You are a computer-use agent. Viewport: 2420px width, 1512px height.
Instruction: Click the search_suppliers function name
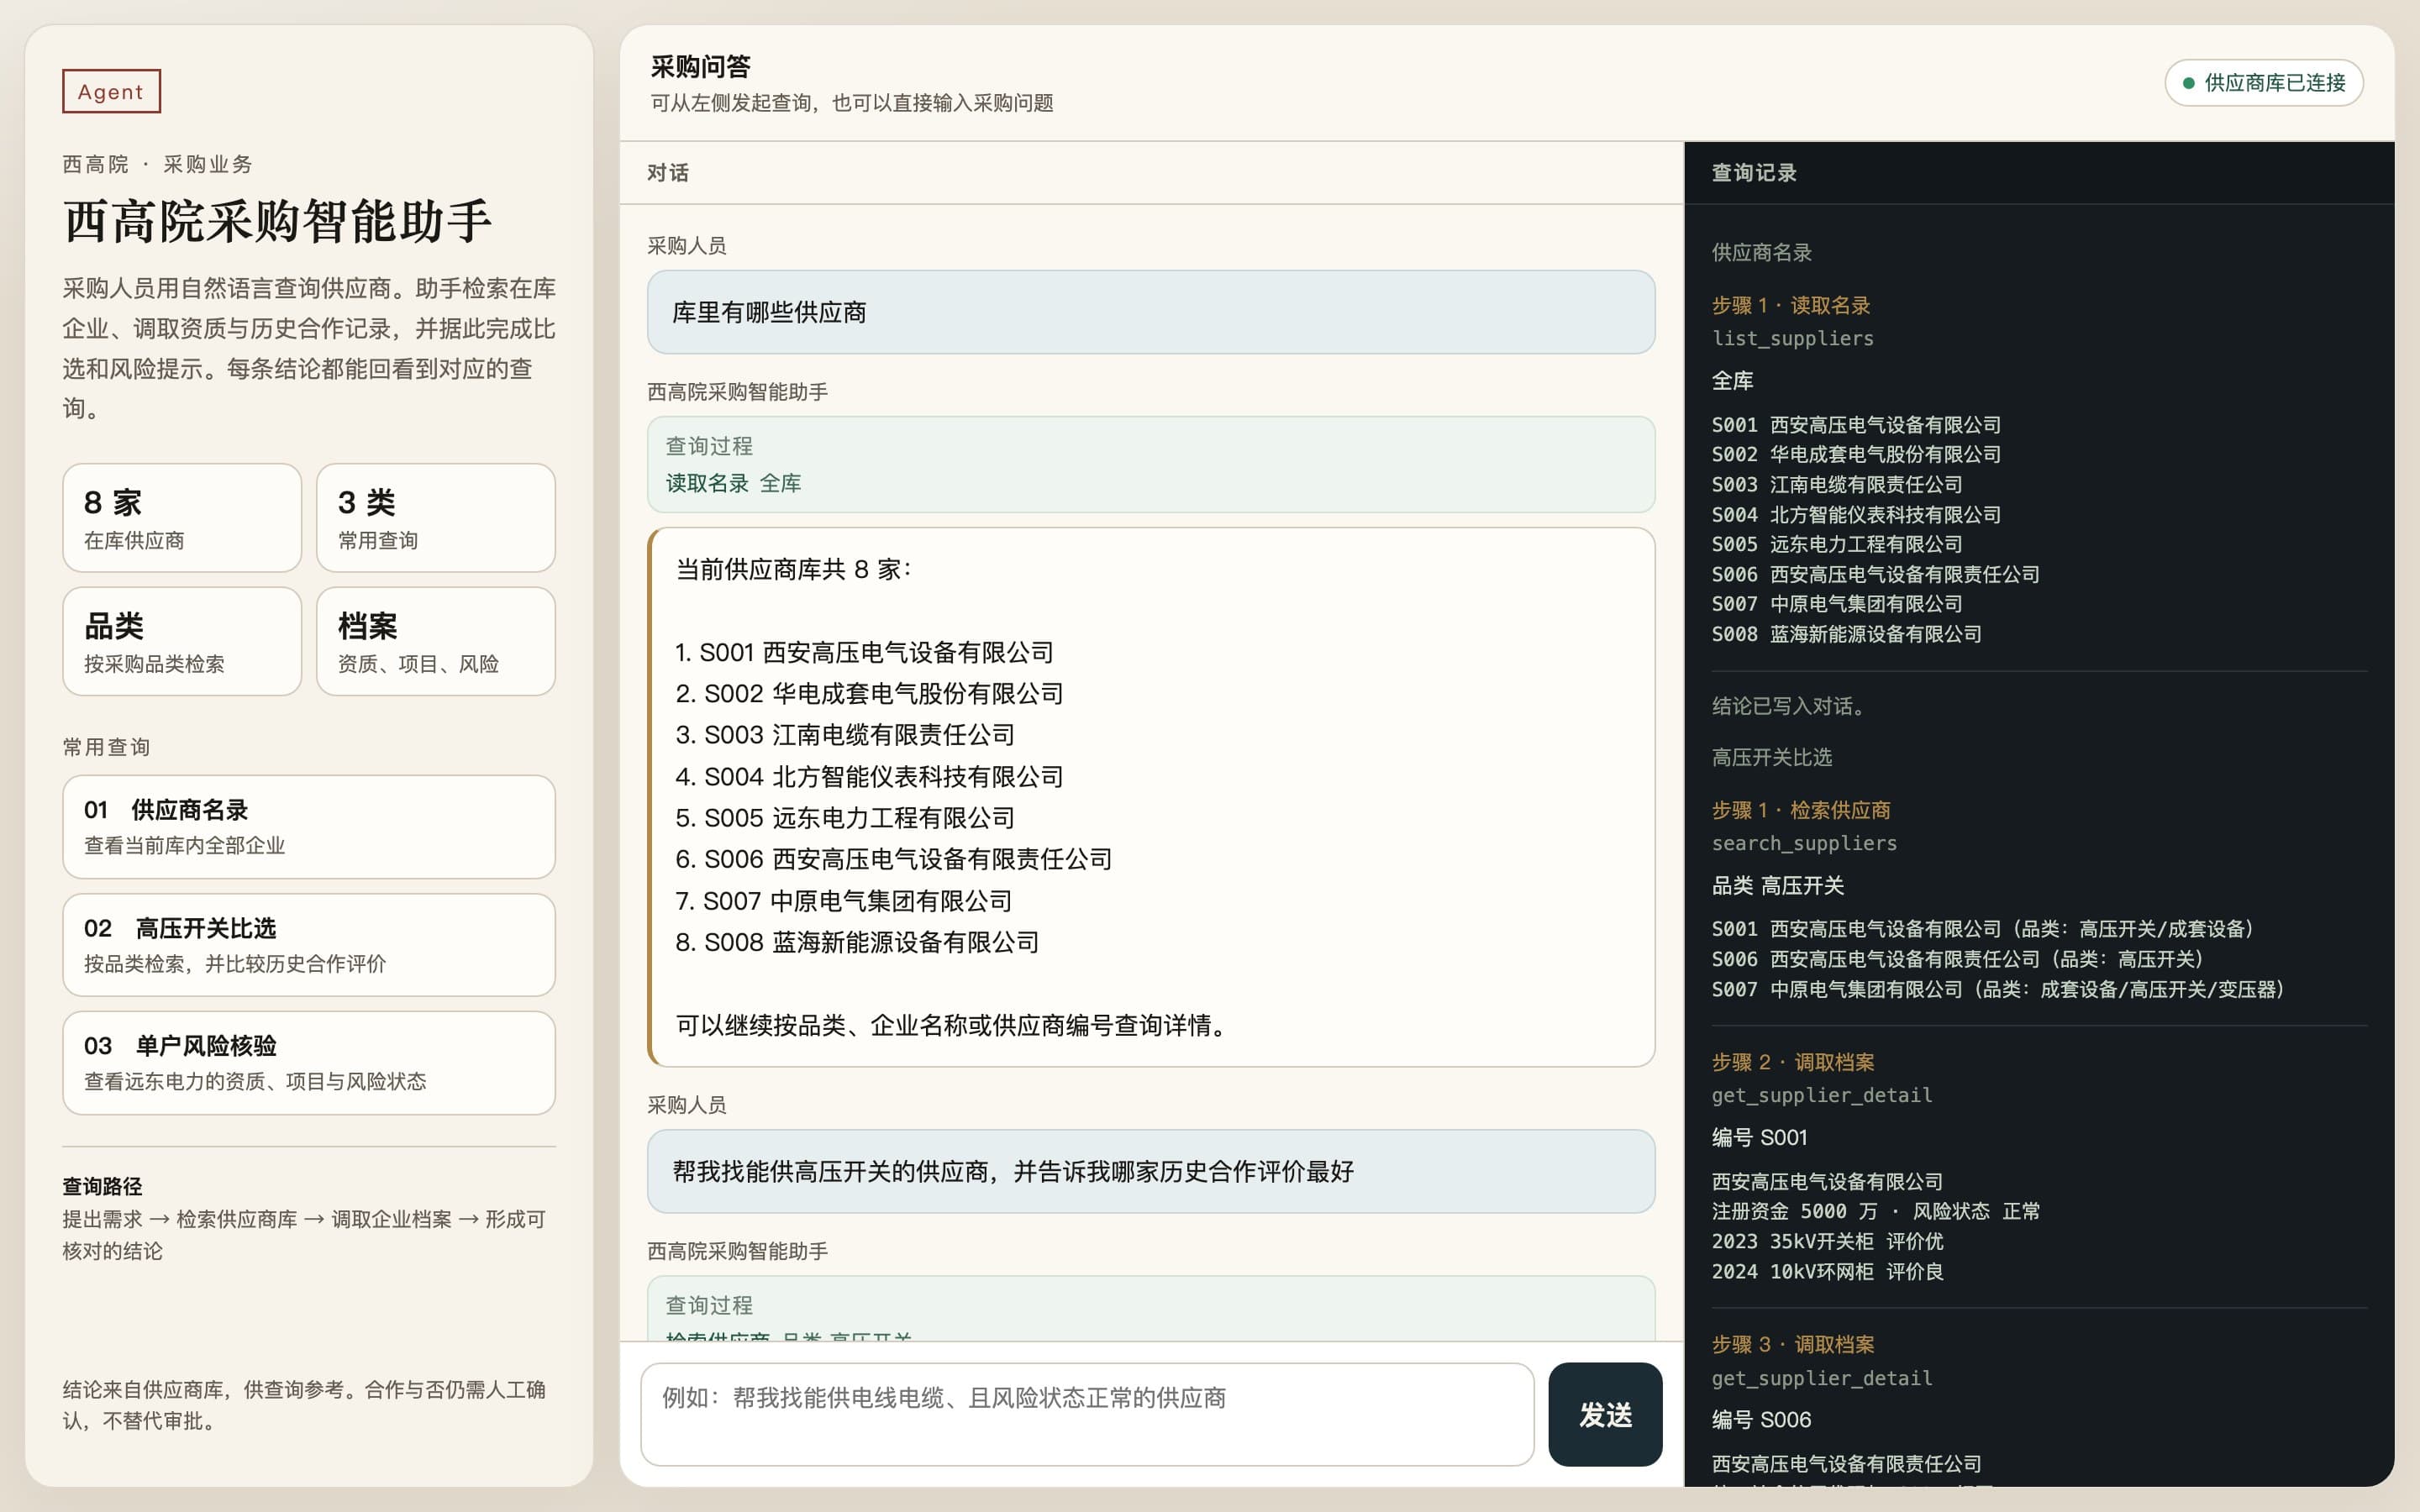(x=1804, y=843)
